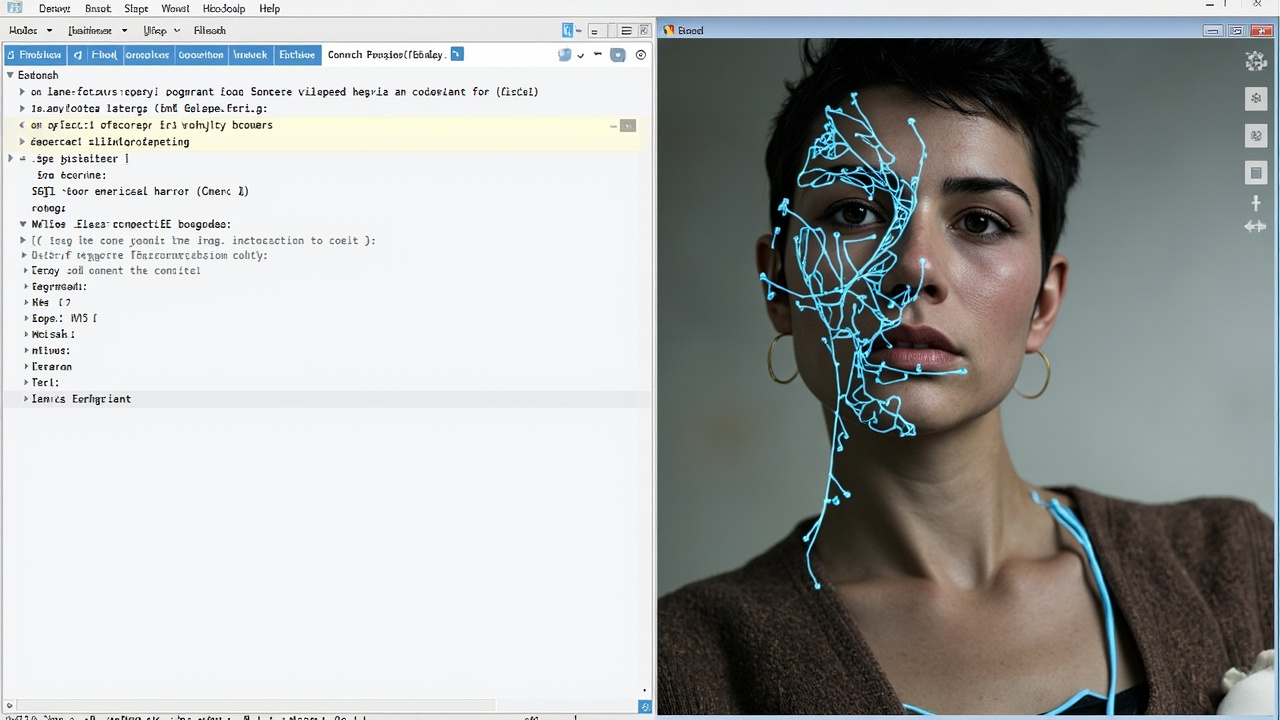Click the square blue icon near the tab row's end
Viewport: 1280px width, 720px height.
(x=618, y=55)
